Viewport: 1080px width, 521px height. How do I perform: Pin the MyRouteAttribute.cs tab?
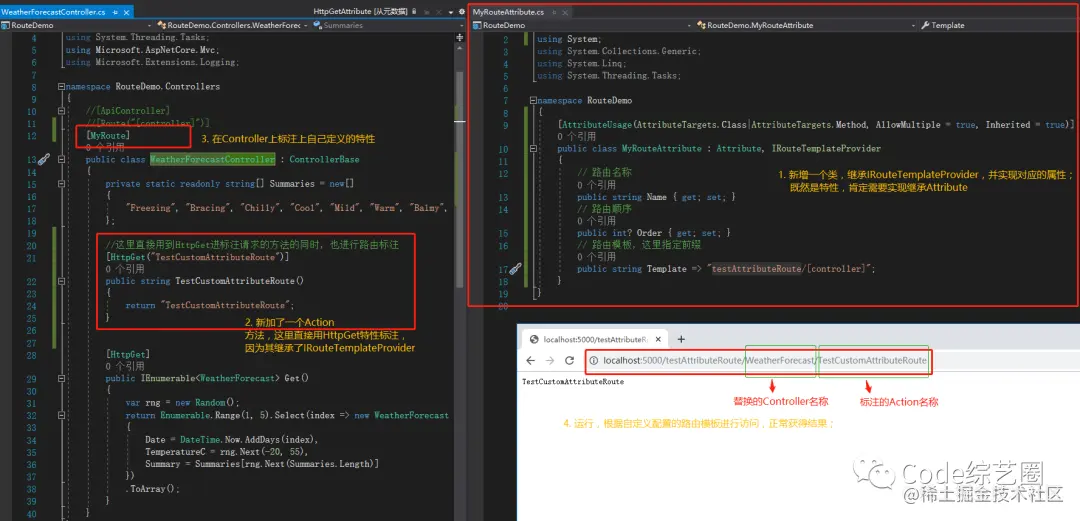click(553, 12)
